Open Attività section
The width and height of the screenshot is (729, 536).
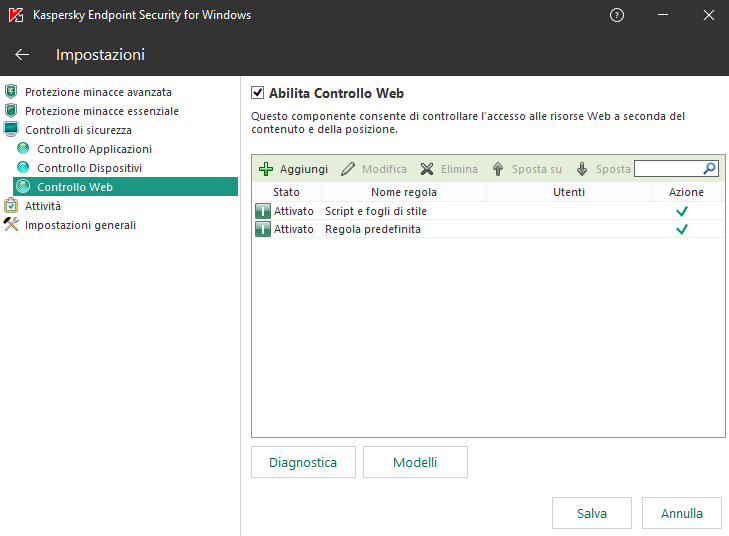pos(43,206)
